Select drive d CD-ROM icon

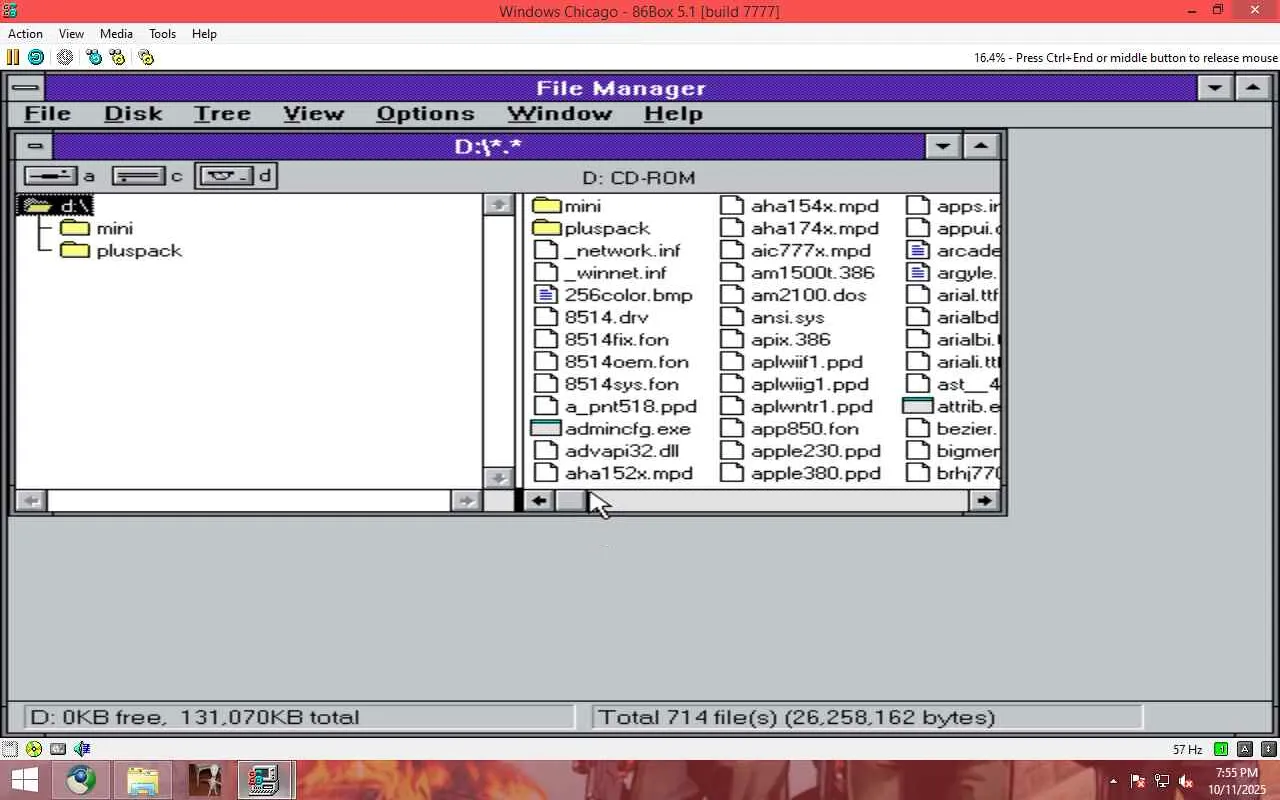point(225,176)
